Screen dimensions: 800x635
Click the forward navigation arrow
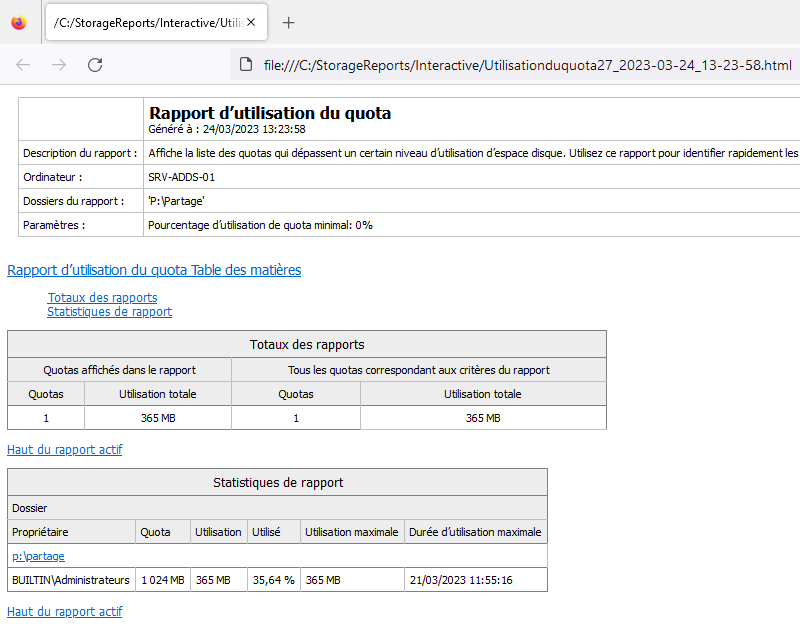tap(59, 65)
